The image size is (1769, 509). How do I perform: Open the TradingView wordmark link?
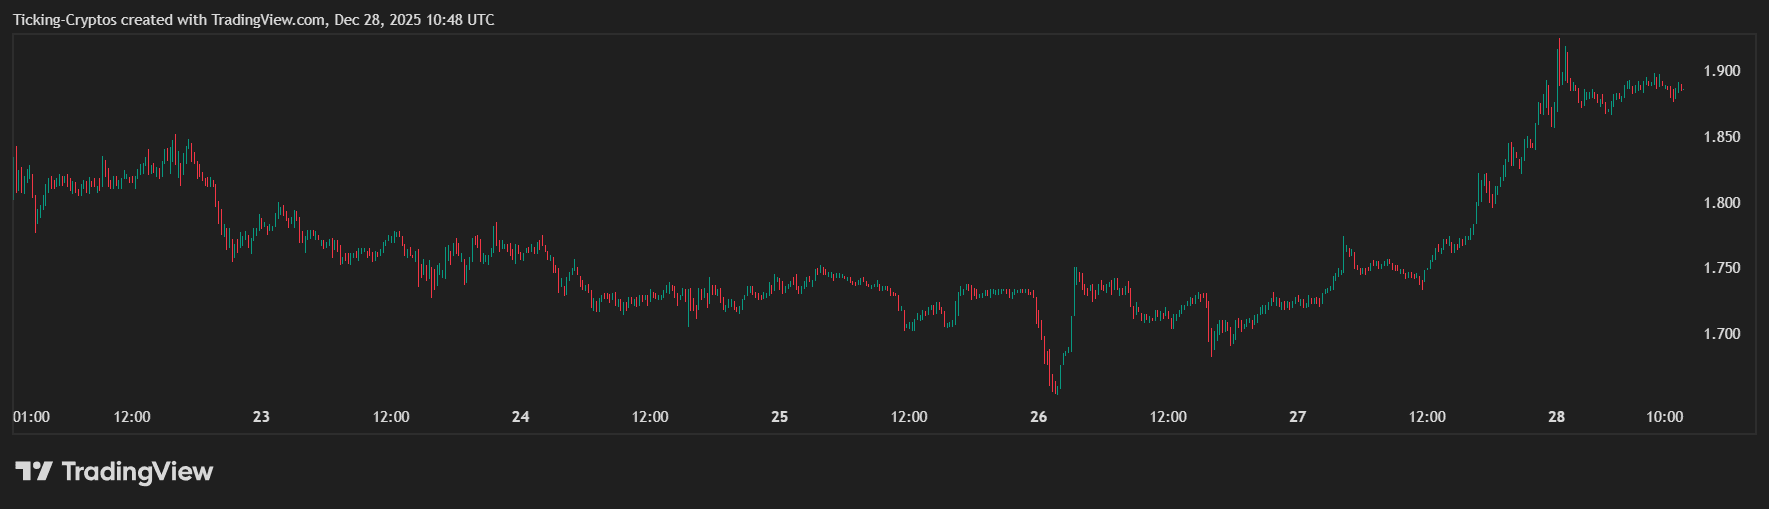click(x=137, y=471)
